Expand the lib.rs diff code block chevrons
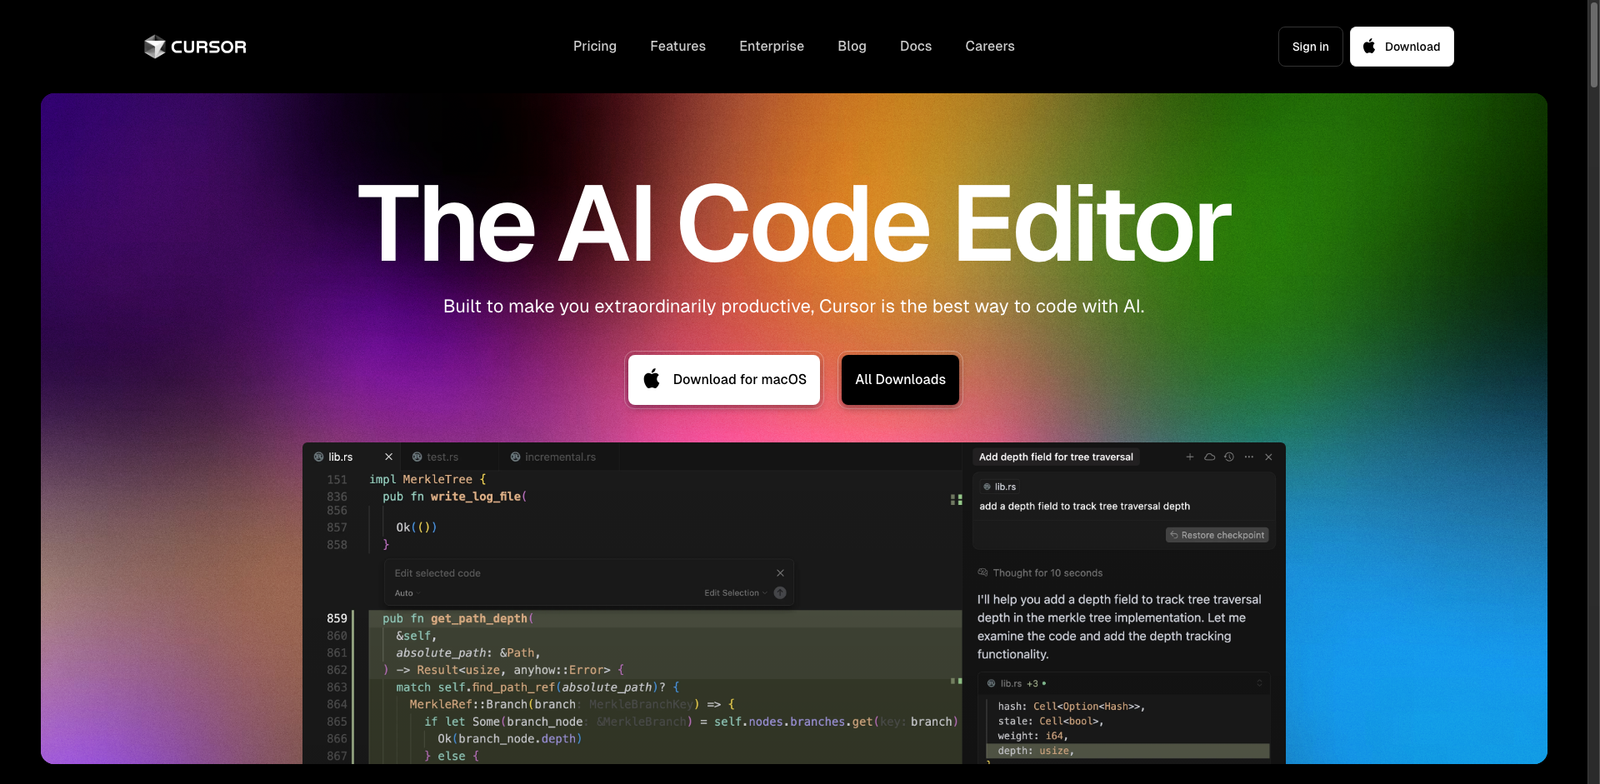 pyautogui.click(x=1259, y=684)
